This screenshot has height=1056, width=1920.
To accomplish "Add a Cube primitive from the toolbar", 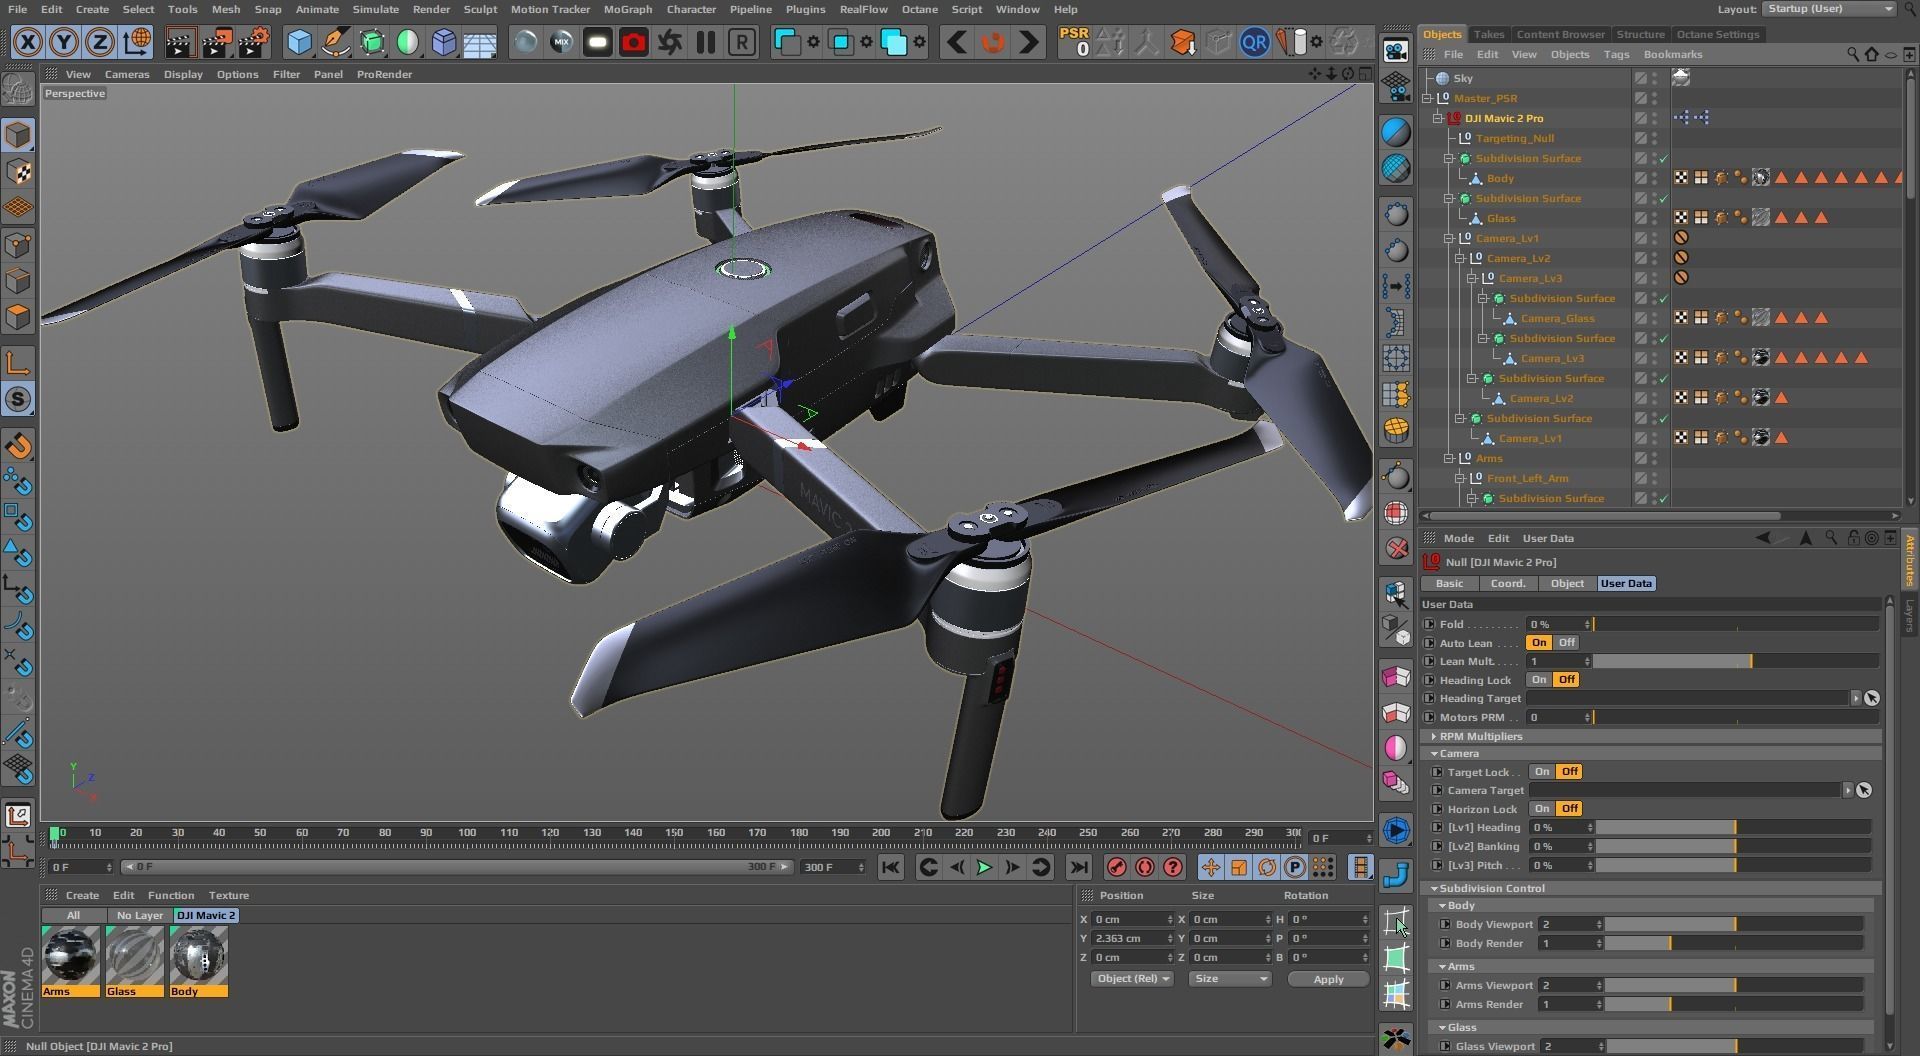I will 299,42.
